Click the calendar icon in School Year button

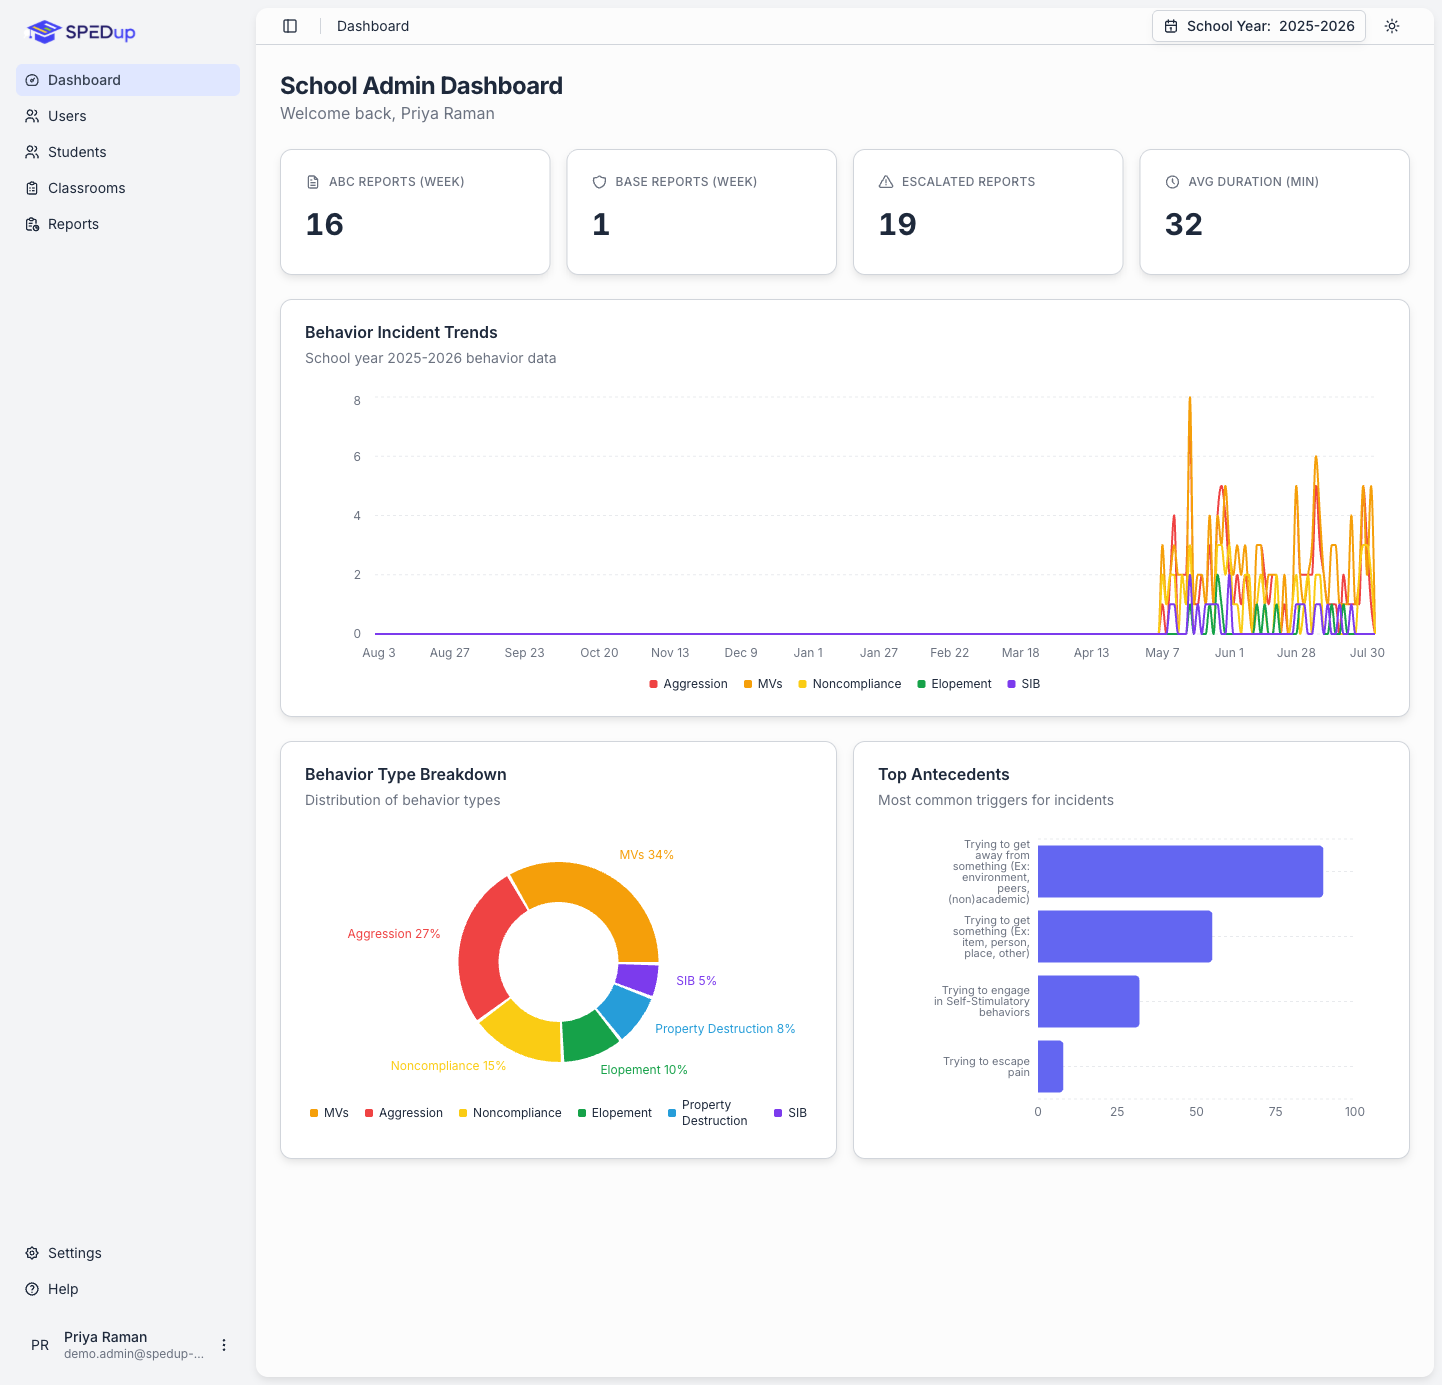coord(1171,26)
